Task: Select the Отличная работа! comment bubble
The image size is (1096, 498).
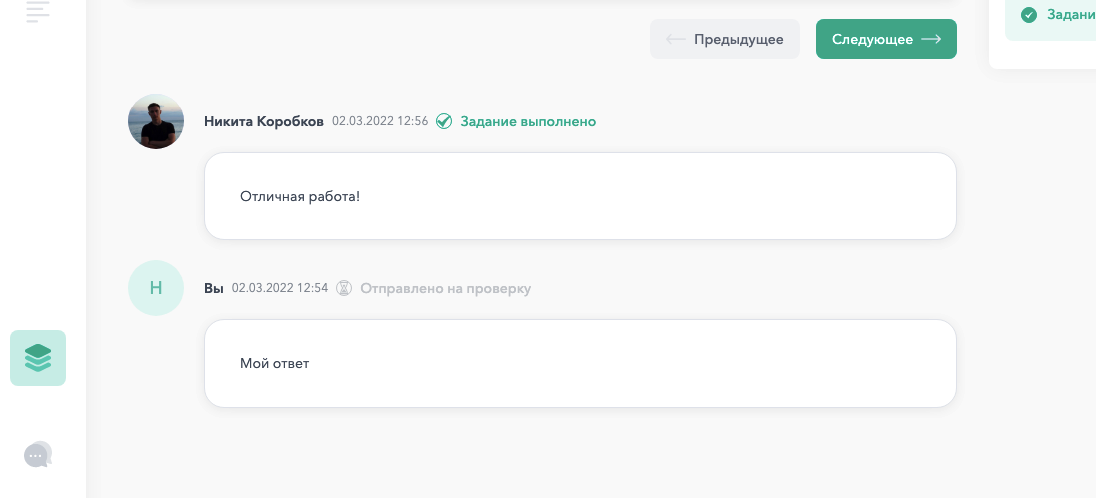Action: tap(579, 196)
